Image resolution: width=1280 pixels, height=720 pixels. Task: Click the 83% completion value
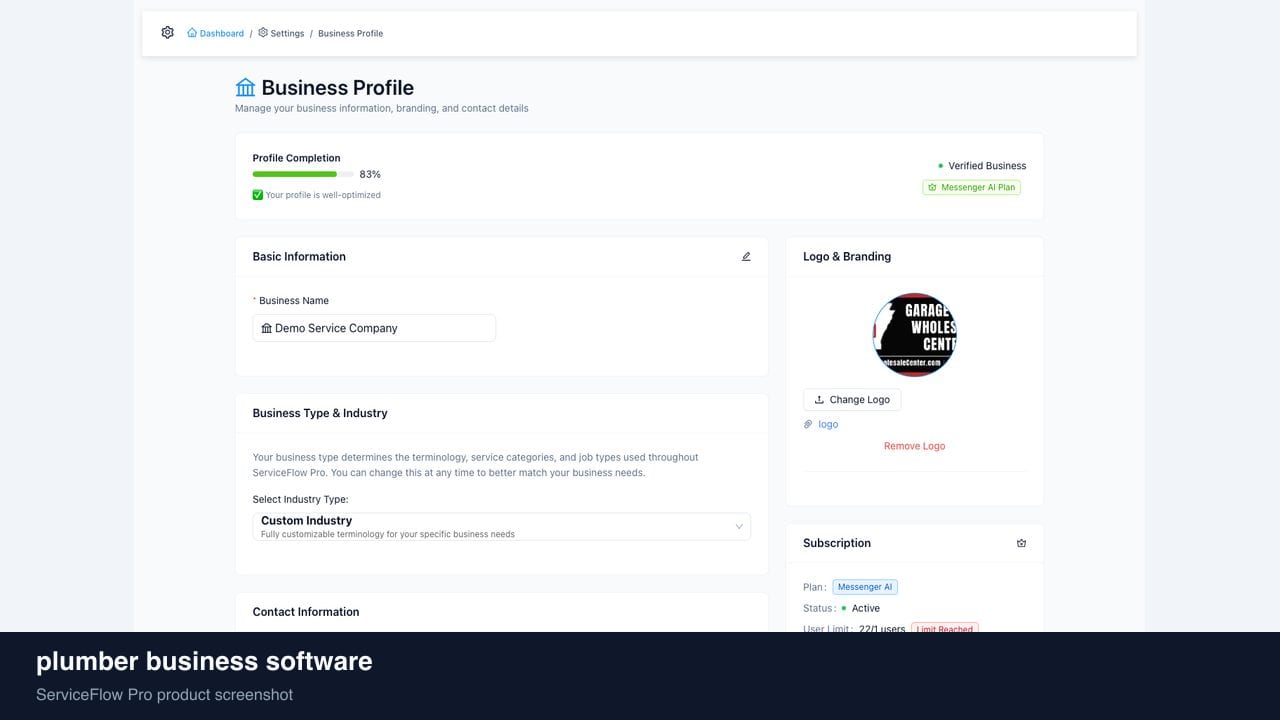370,174
